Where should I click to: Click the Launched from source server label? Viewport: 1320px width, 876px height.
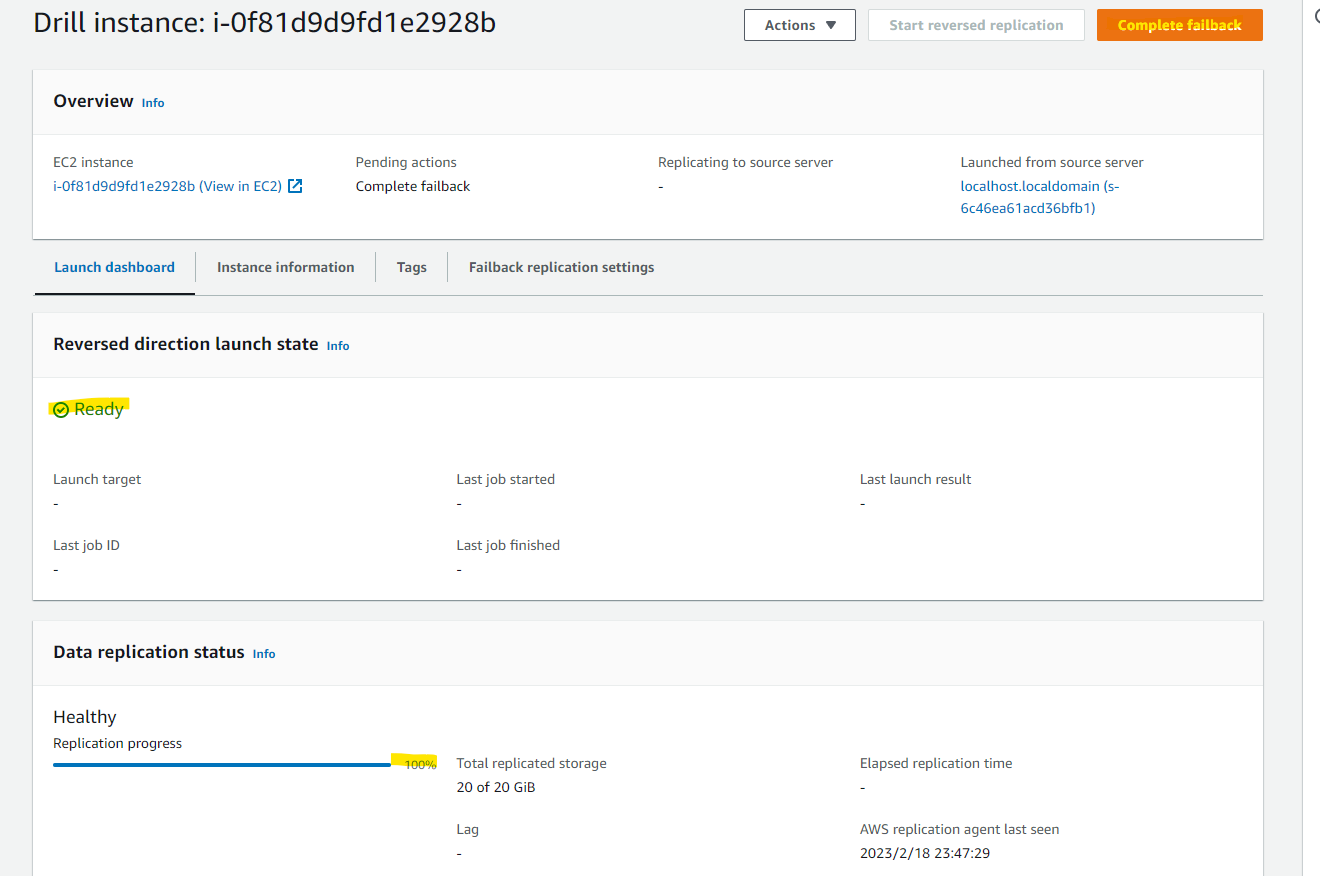coord(1052,162)
